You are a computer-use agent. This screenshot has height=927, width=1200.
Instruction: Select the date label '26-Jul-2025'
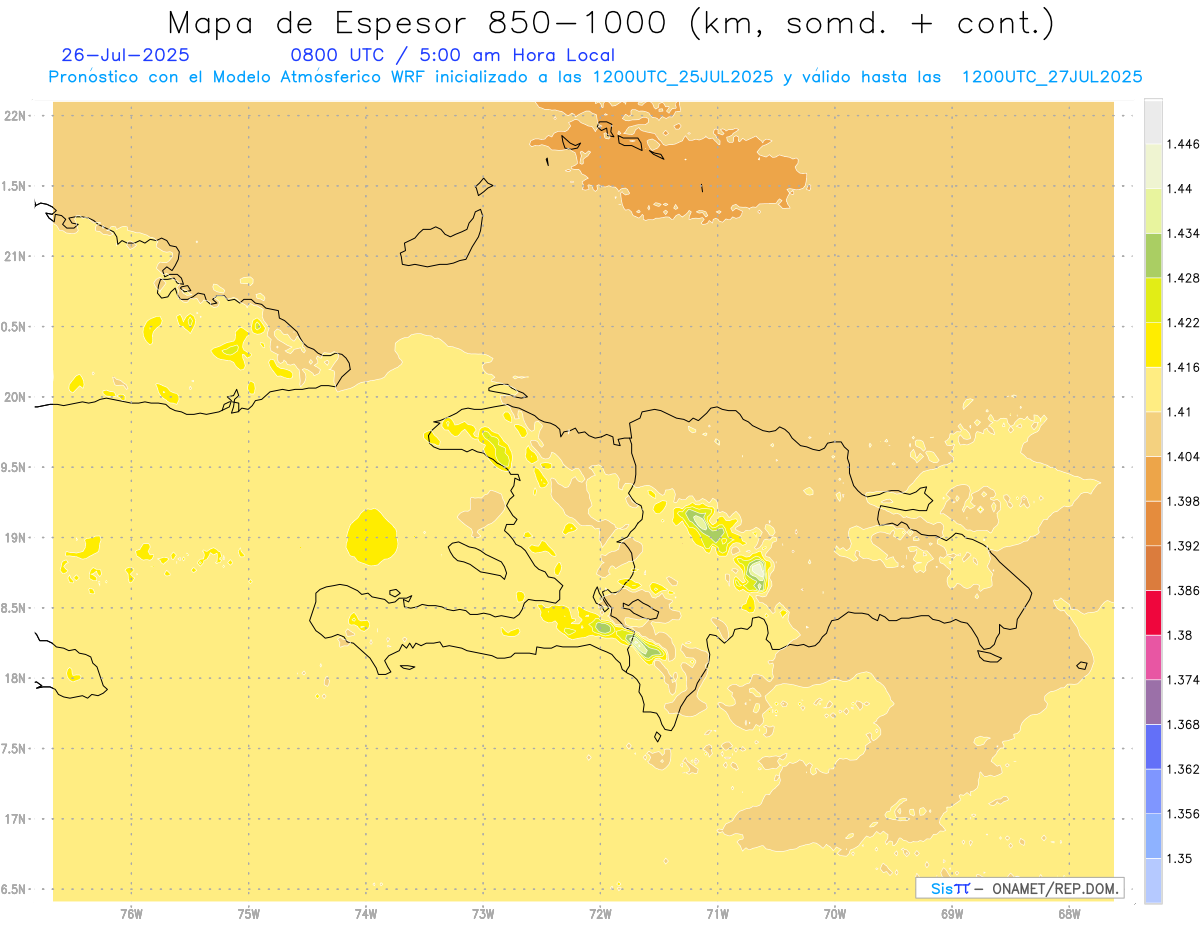(125, 55)
